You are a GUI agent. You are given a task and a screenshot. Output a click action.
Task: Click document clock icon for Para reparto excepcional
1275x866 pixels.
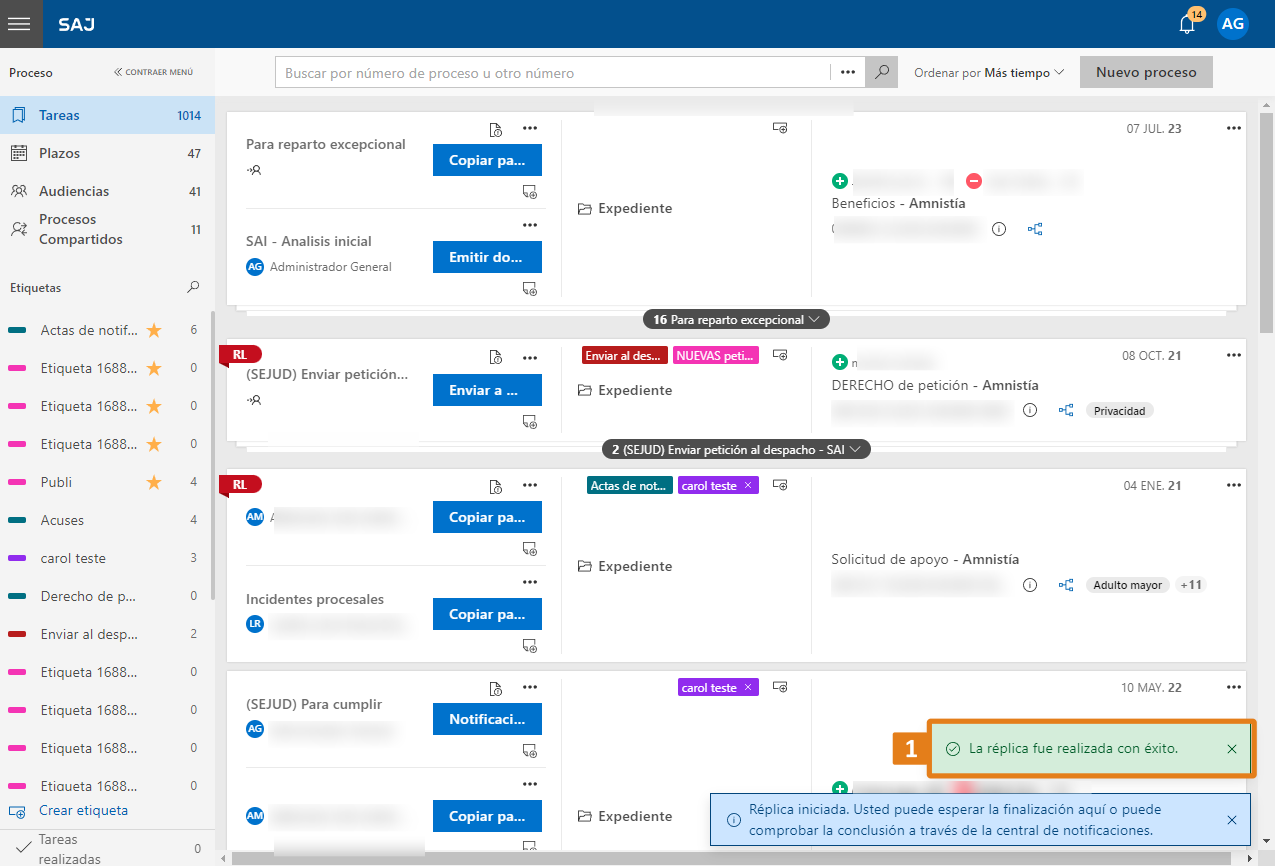495,129
